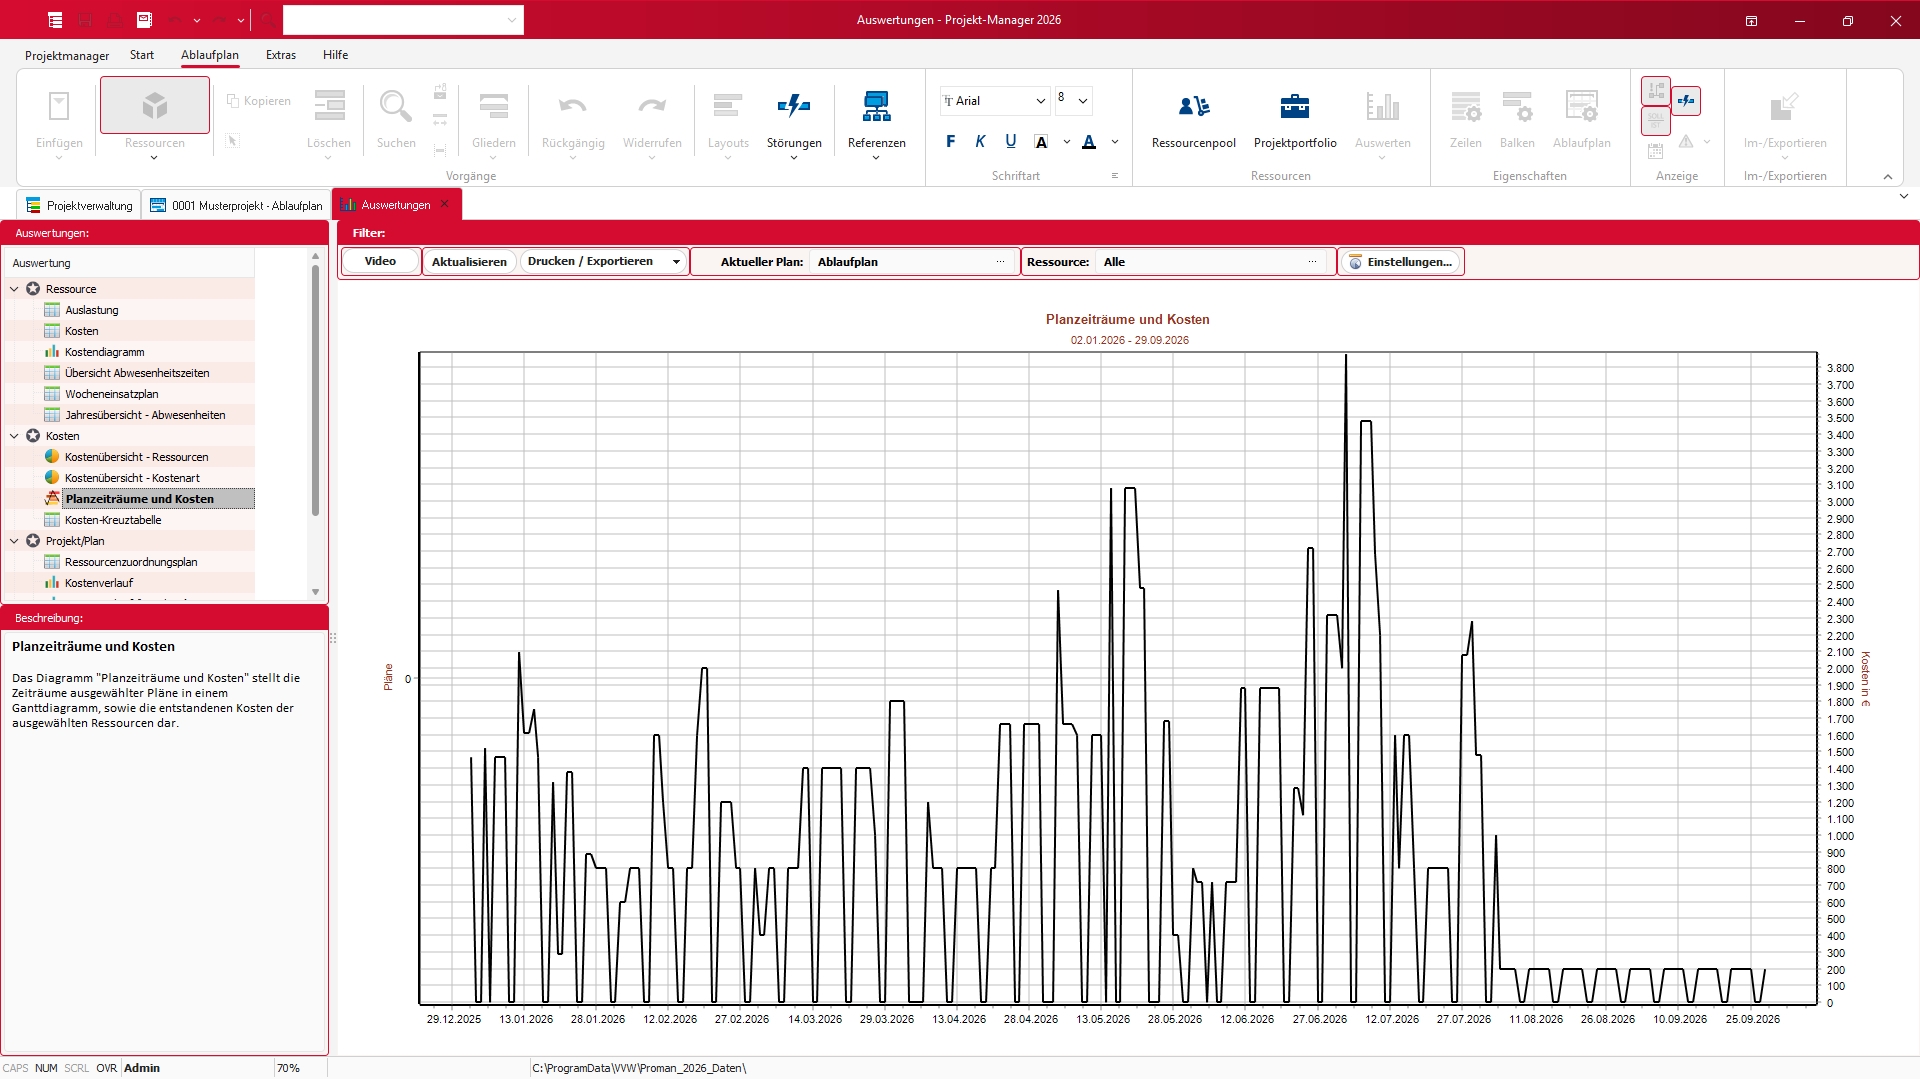Open the font color dropdown arrow
Image resolution: width=1920 pixels, height=1080 pixels.
coord(1115,142)
